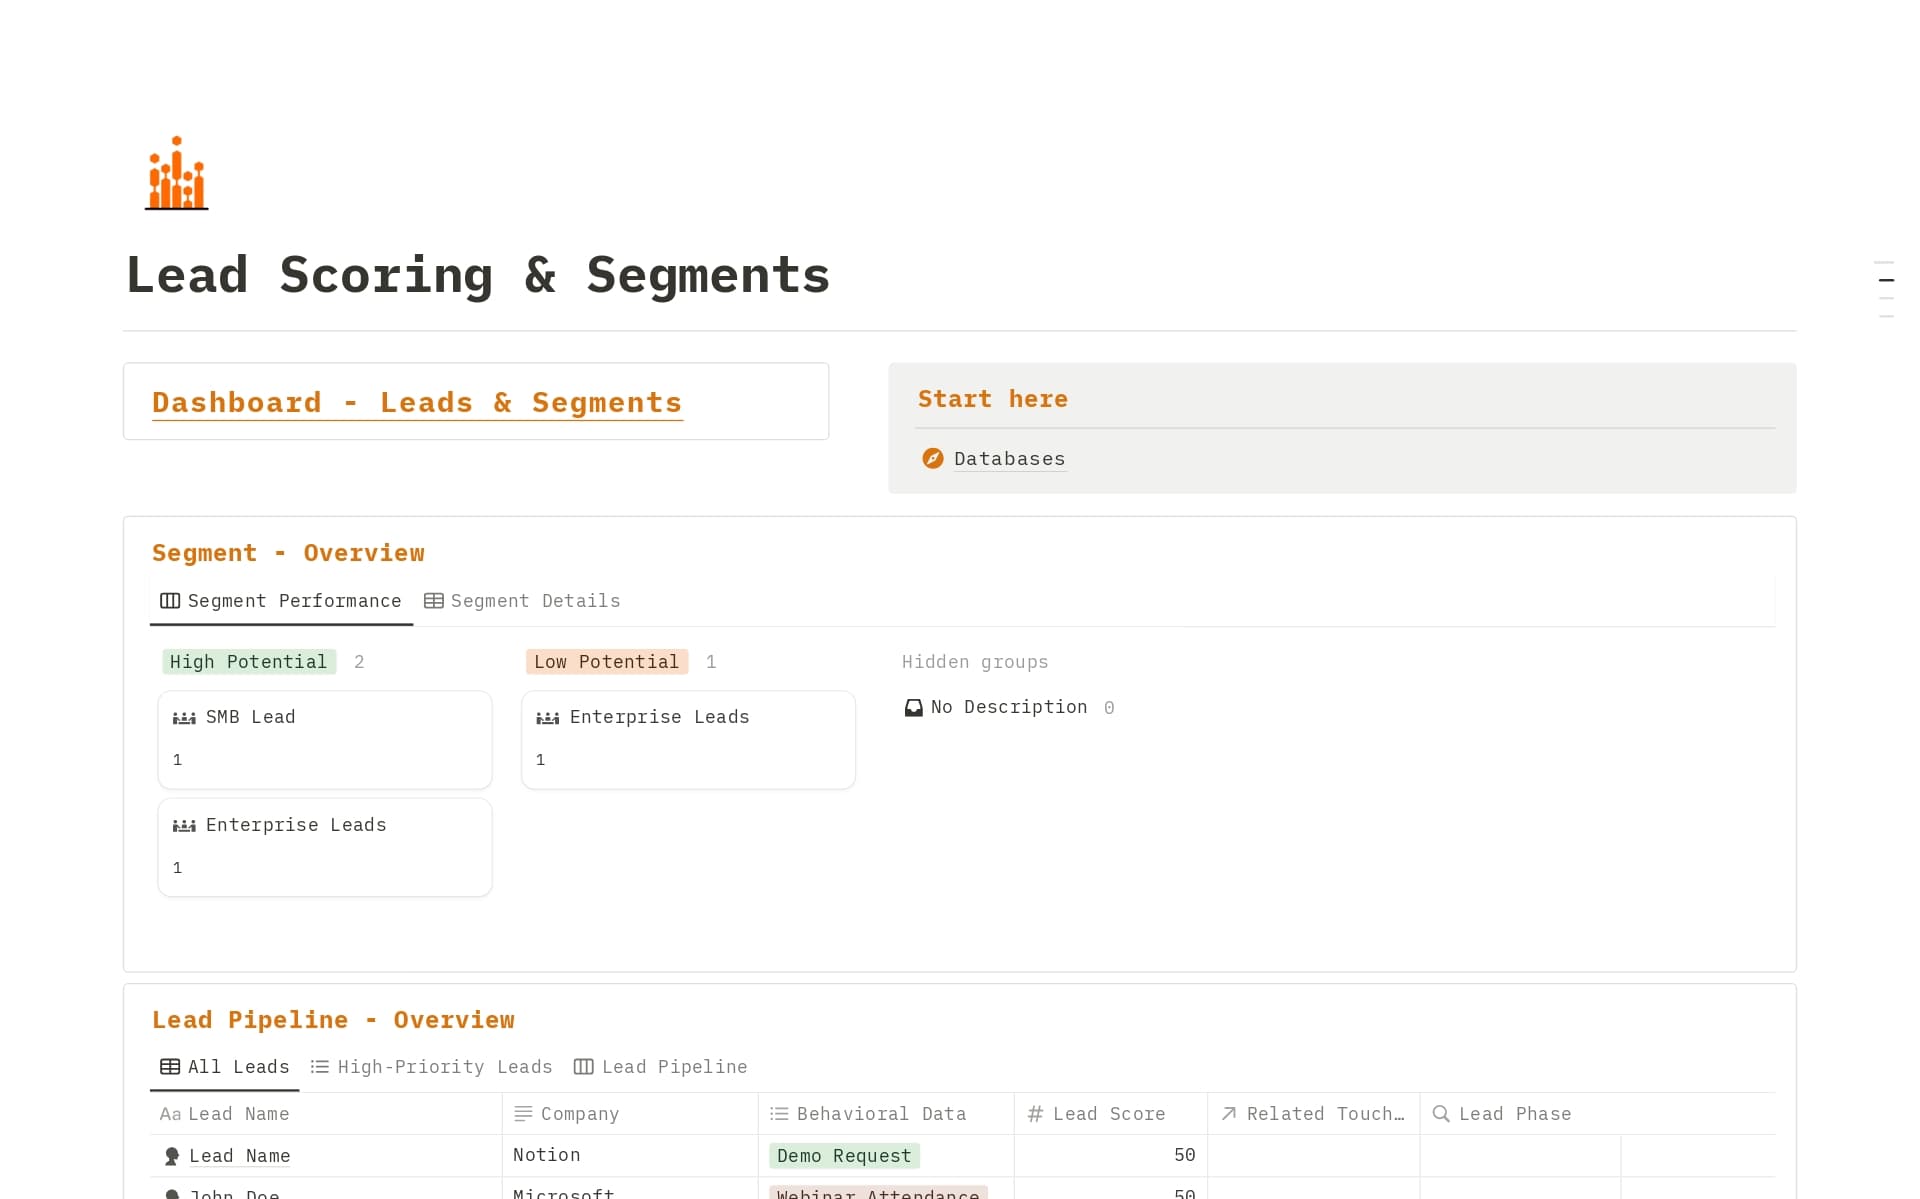Click the Hidden groups label

point(975,662)
